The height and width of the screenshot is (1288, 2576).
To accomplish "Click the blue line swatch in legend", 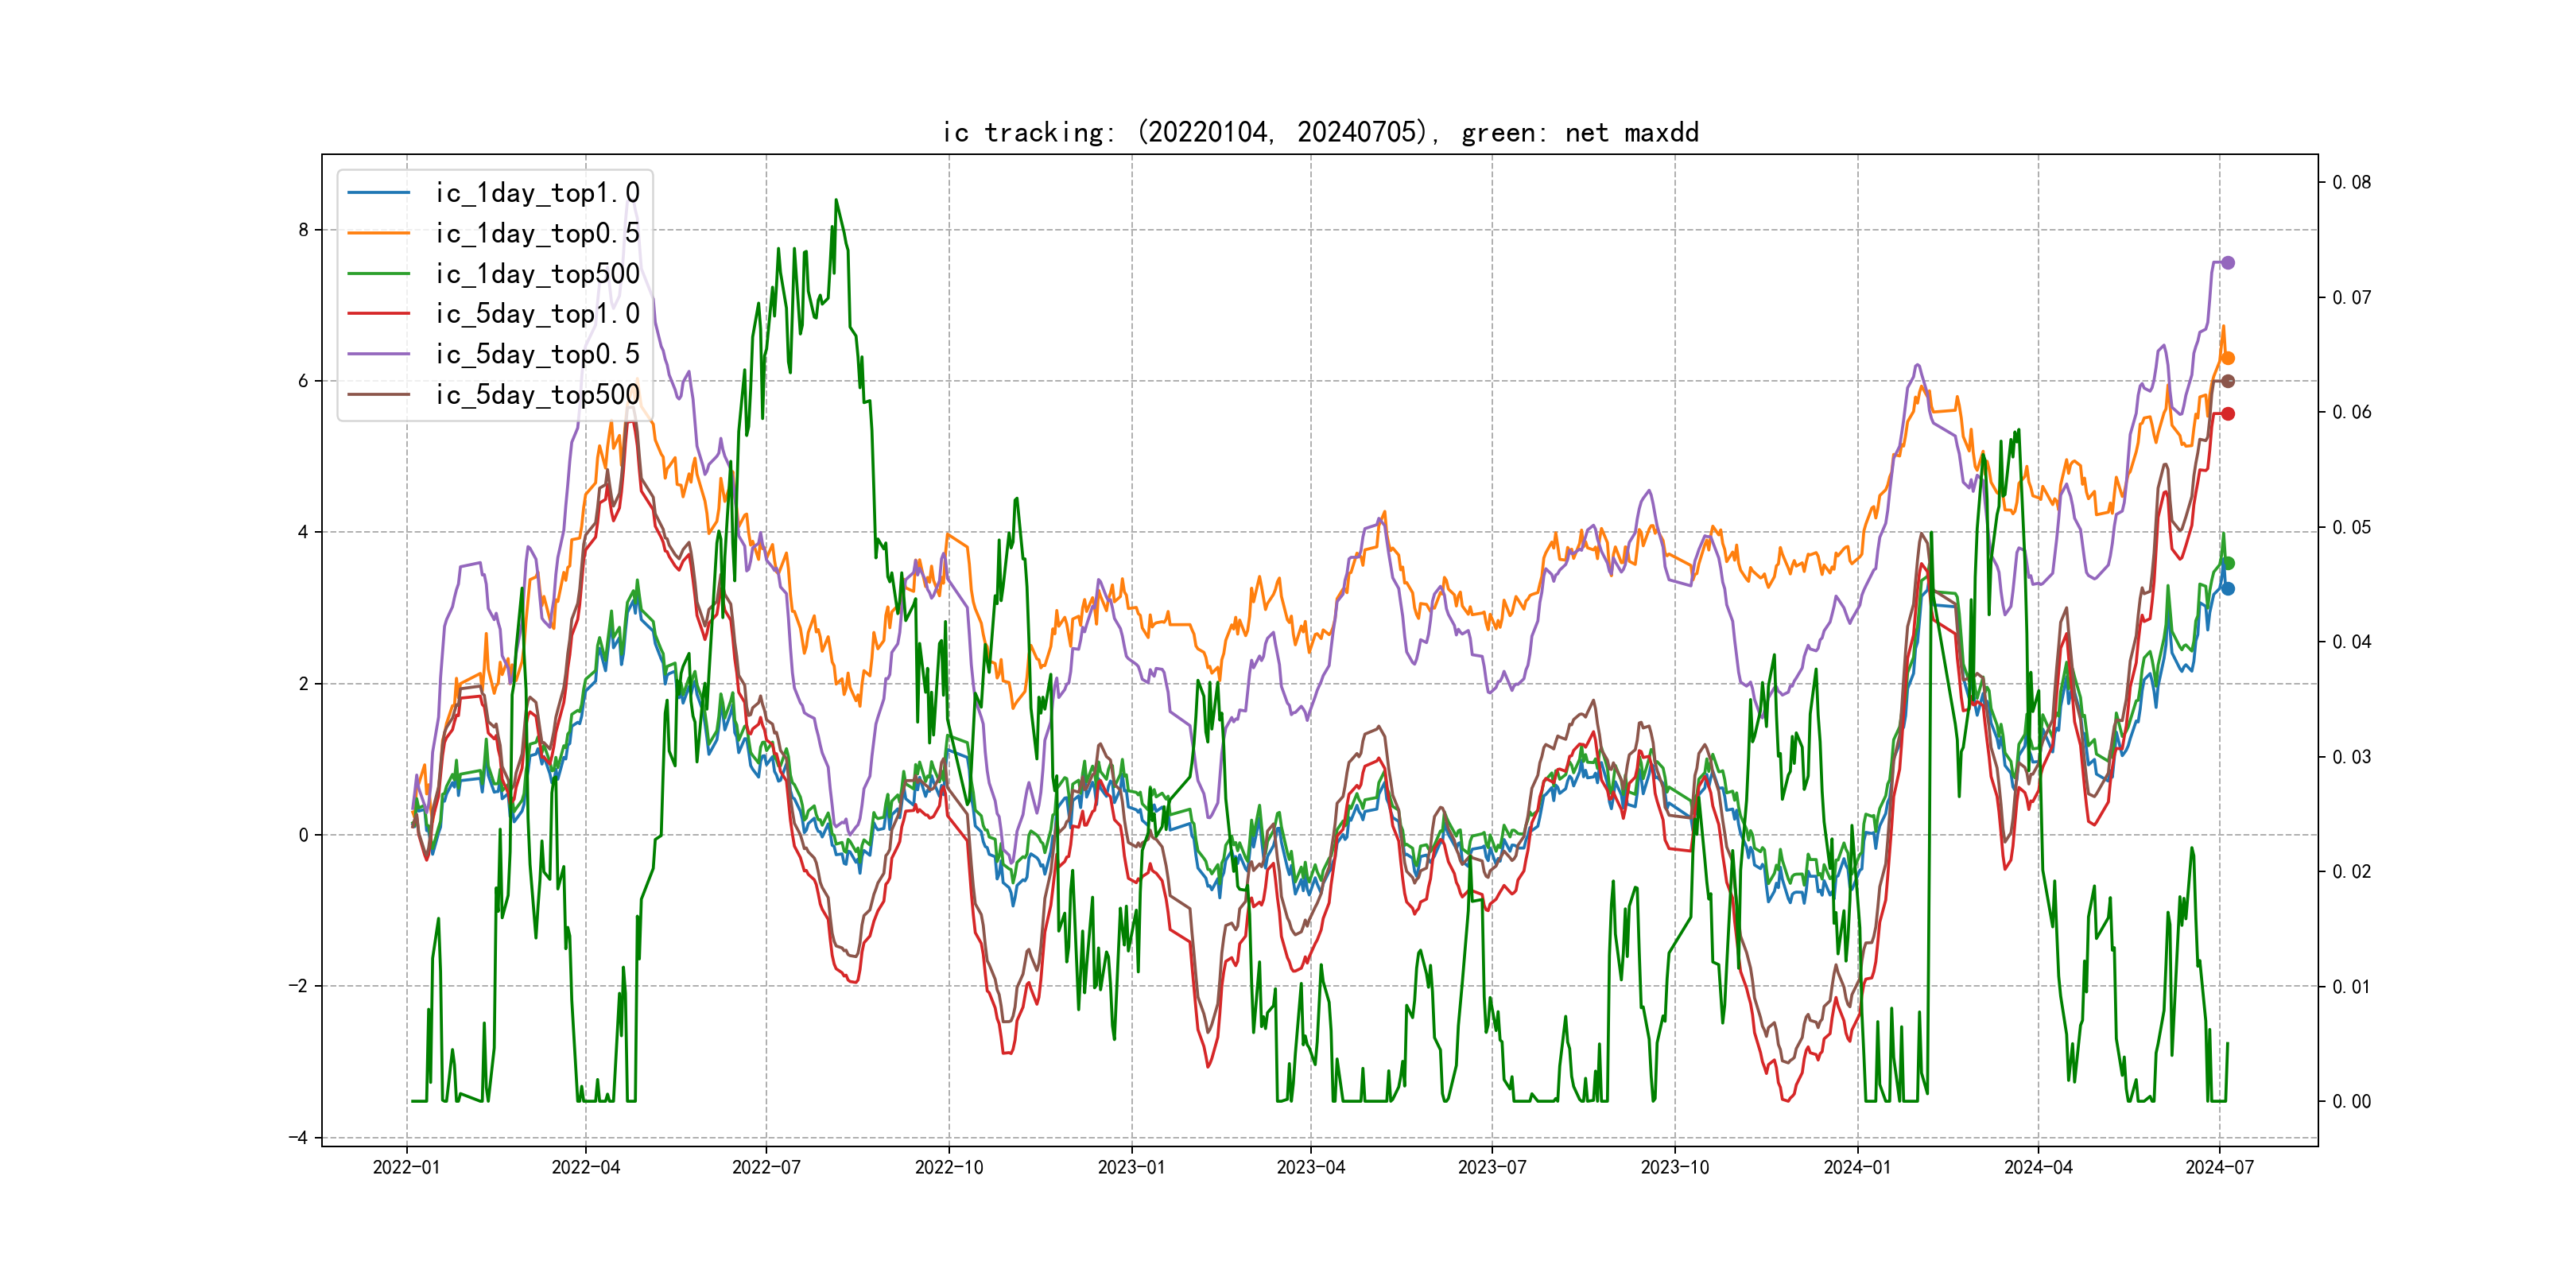I will point(378,193).
